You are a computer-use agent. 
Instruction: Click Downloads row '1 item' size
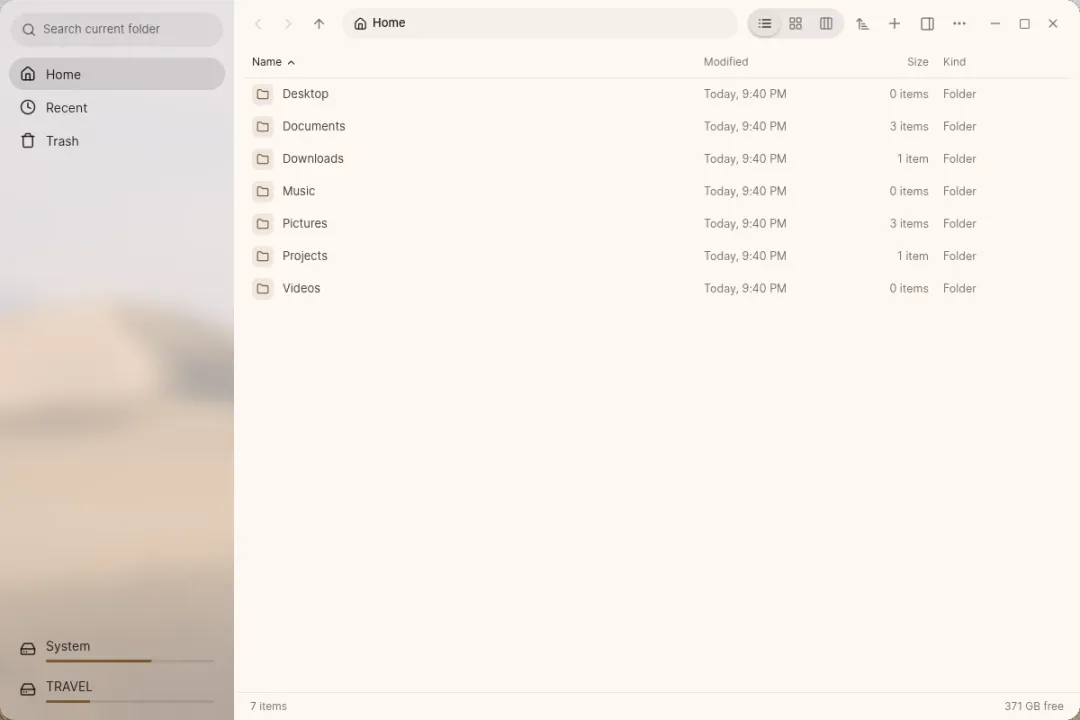(912, 158)
